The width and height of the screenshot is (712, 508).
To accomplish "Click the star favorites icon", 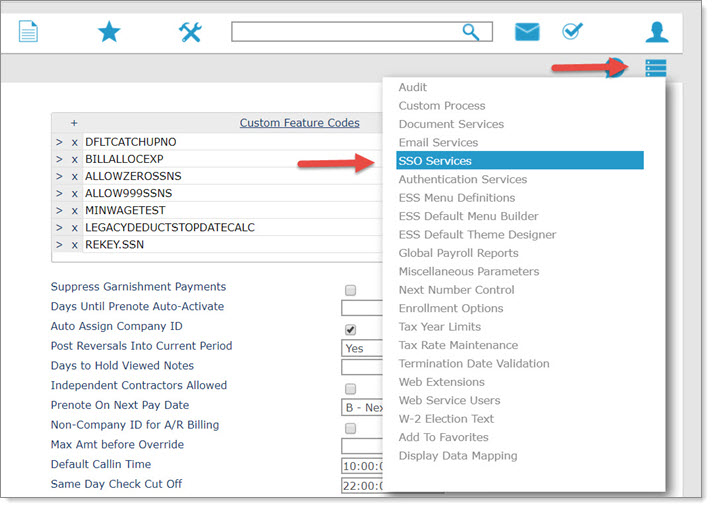I will click(x=109, y=32).
